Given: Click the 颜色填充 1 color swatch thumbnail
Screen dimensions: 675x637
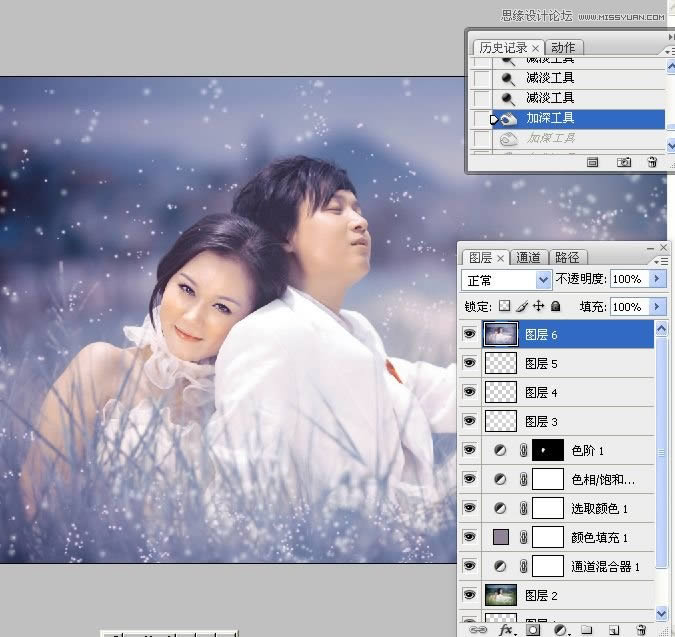Looking at the screenshot, I should click(501, 537).
